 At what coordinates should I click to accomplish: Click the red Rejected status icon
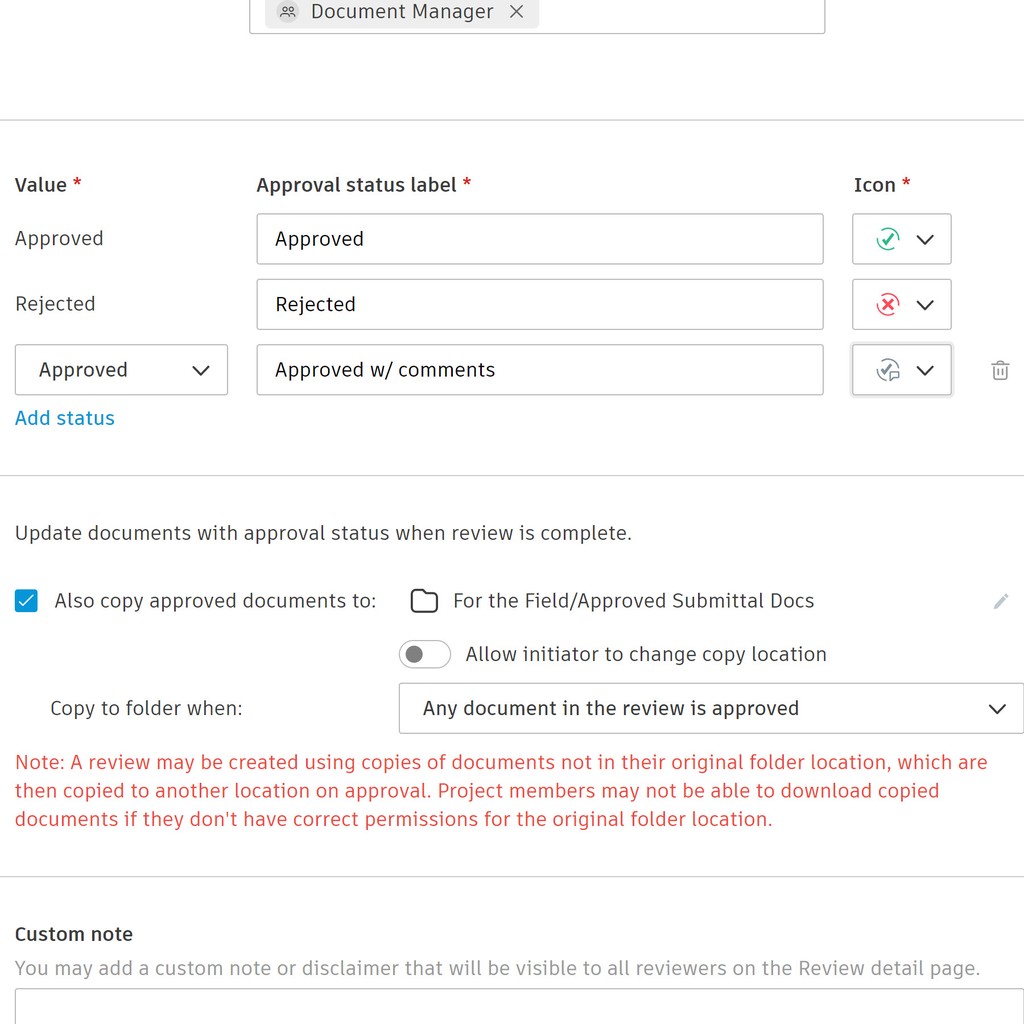point(888,304)
